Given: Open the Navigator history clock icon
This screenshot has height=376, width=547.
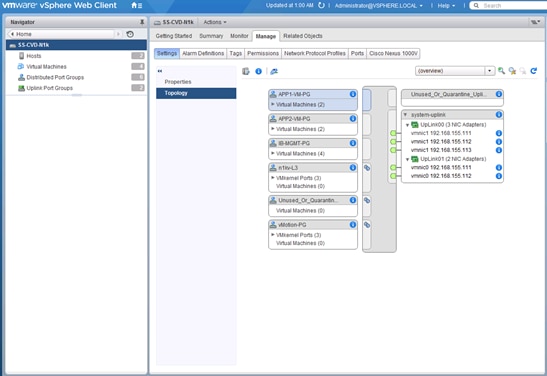Looking at the screenshot, I should pos(130,34).
